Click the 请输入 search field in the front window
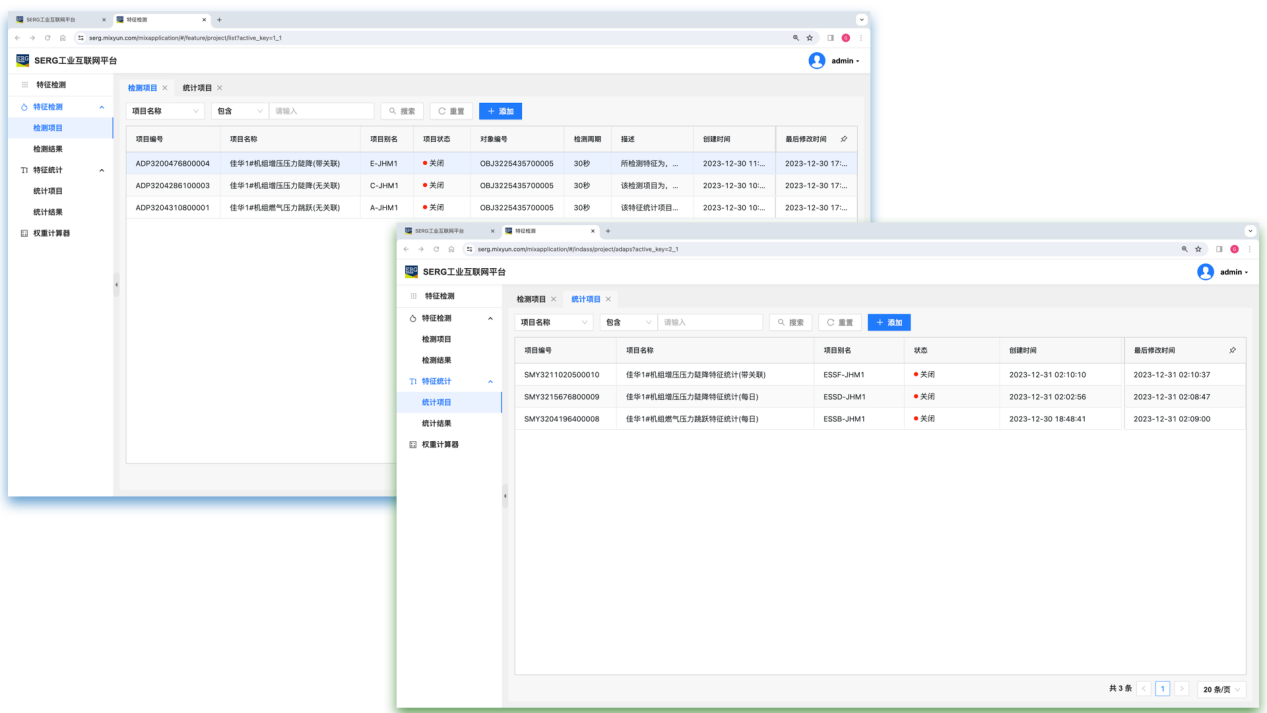The height and width of the screenshot is (713, 1267). pyautogui.click(x=710, y=323)
